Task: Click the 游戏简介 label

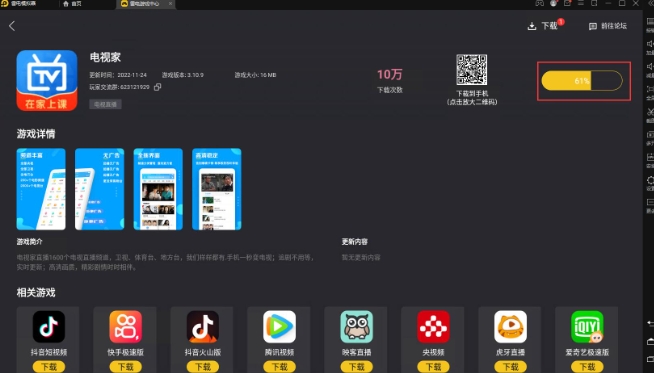Action: 29,242
